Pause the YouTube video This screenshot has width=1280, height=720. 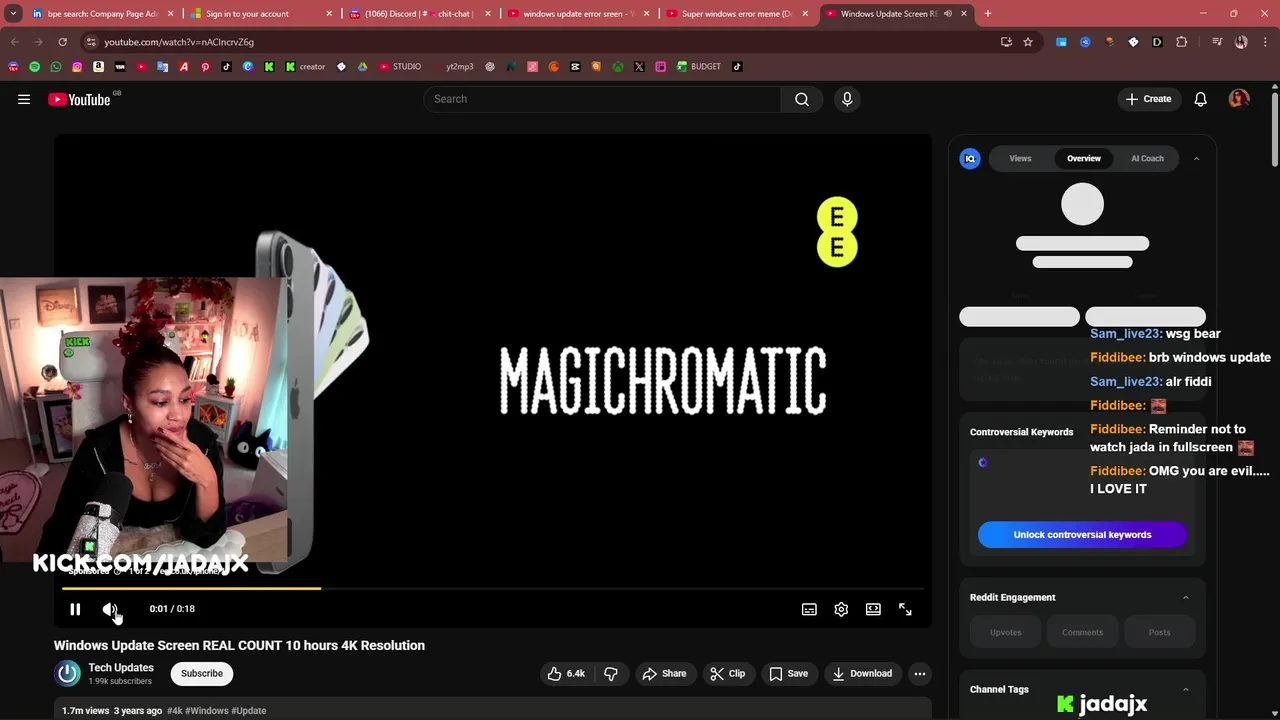[x=75, y=609]
